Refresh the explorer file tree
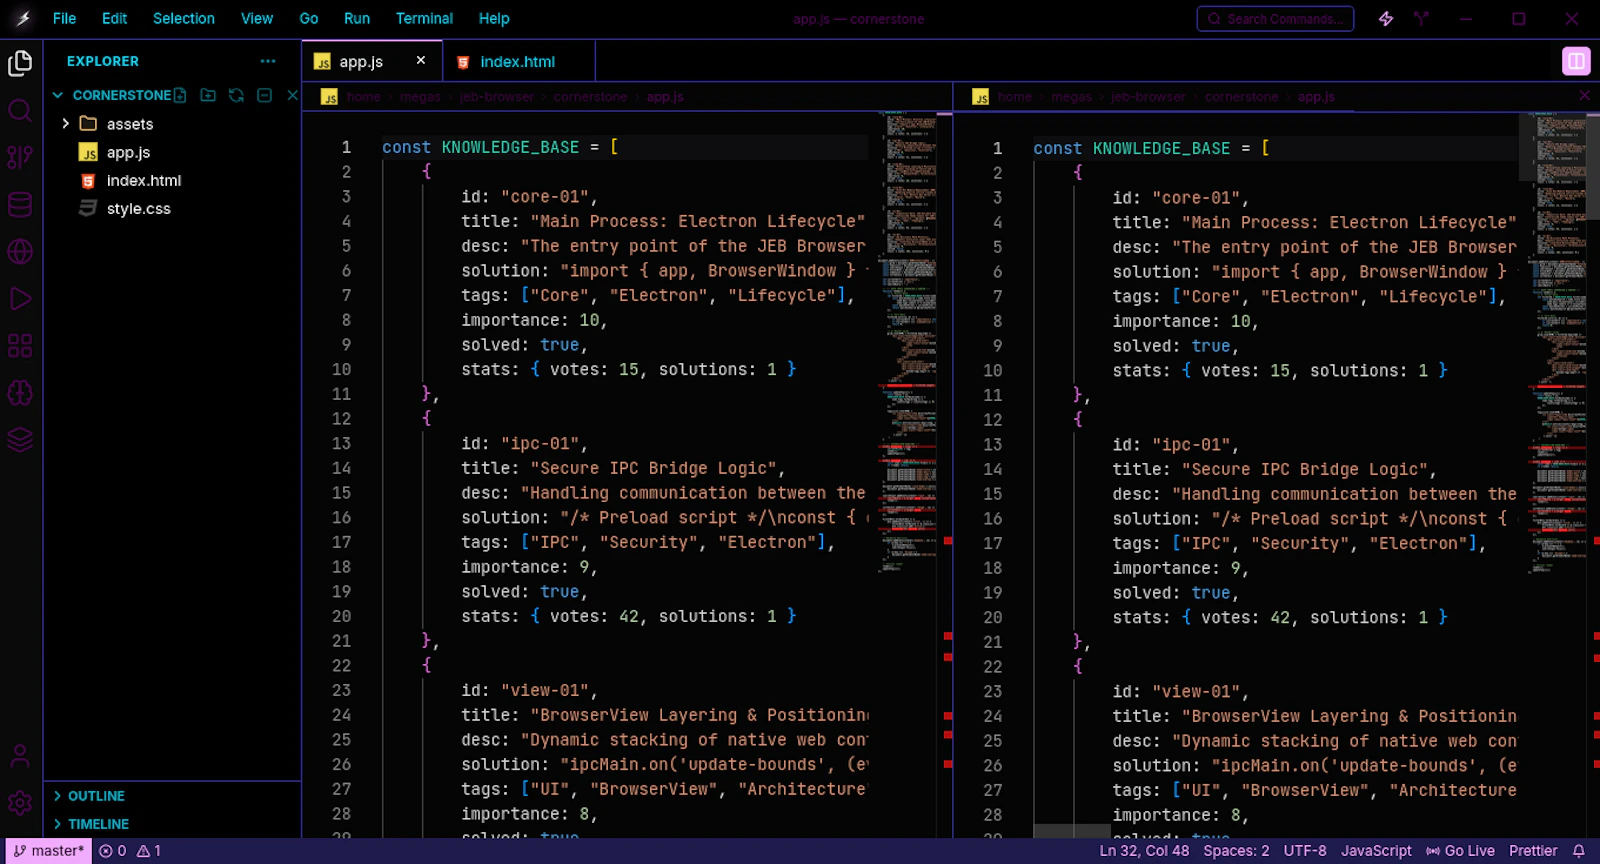 pyautogui.click(x=236, y=95)
